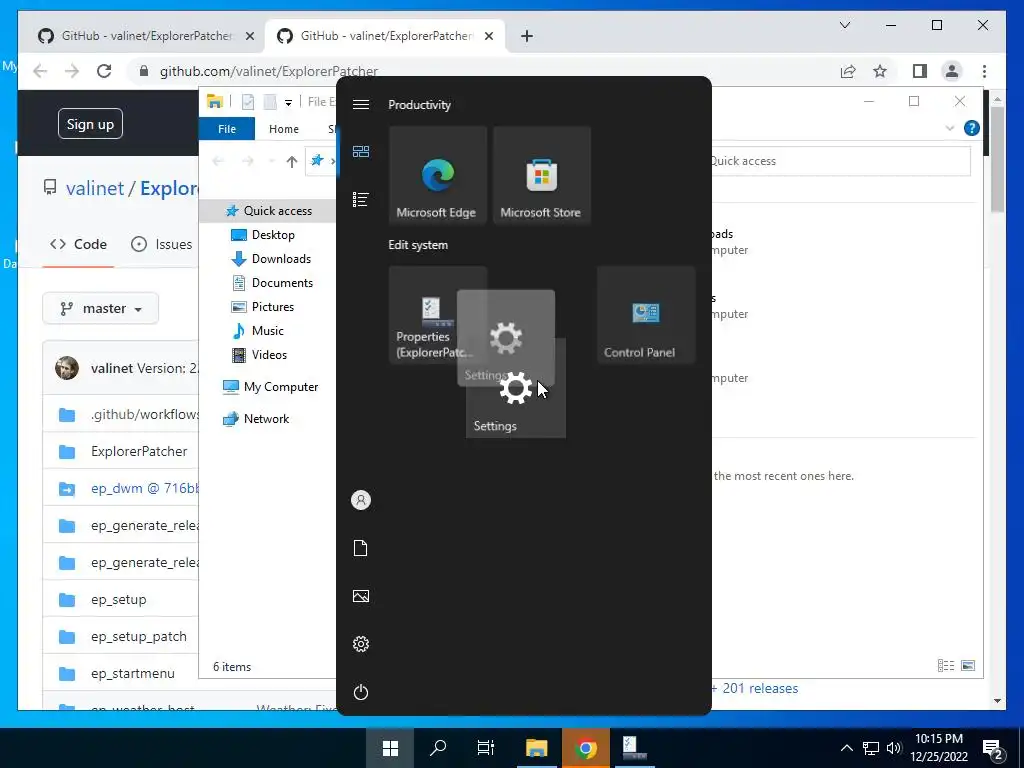Open the GitHub Issues tab
1024x768 pixels.
161,244
